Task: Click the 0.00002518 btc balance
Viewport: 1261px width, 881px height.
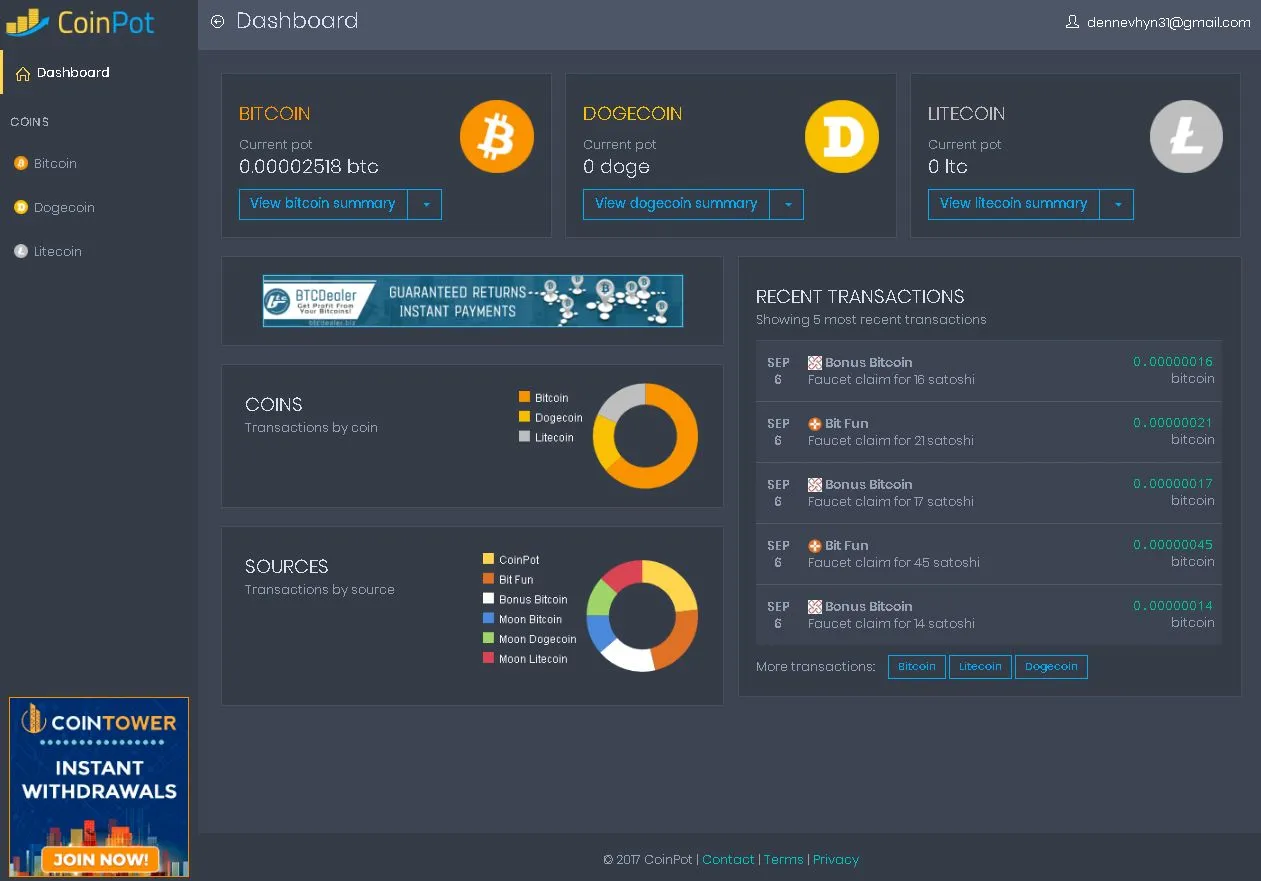Action: coord(309,167)
